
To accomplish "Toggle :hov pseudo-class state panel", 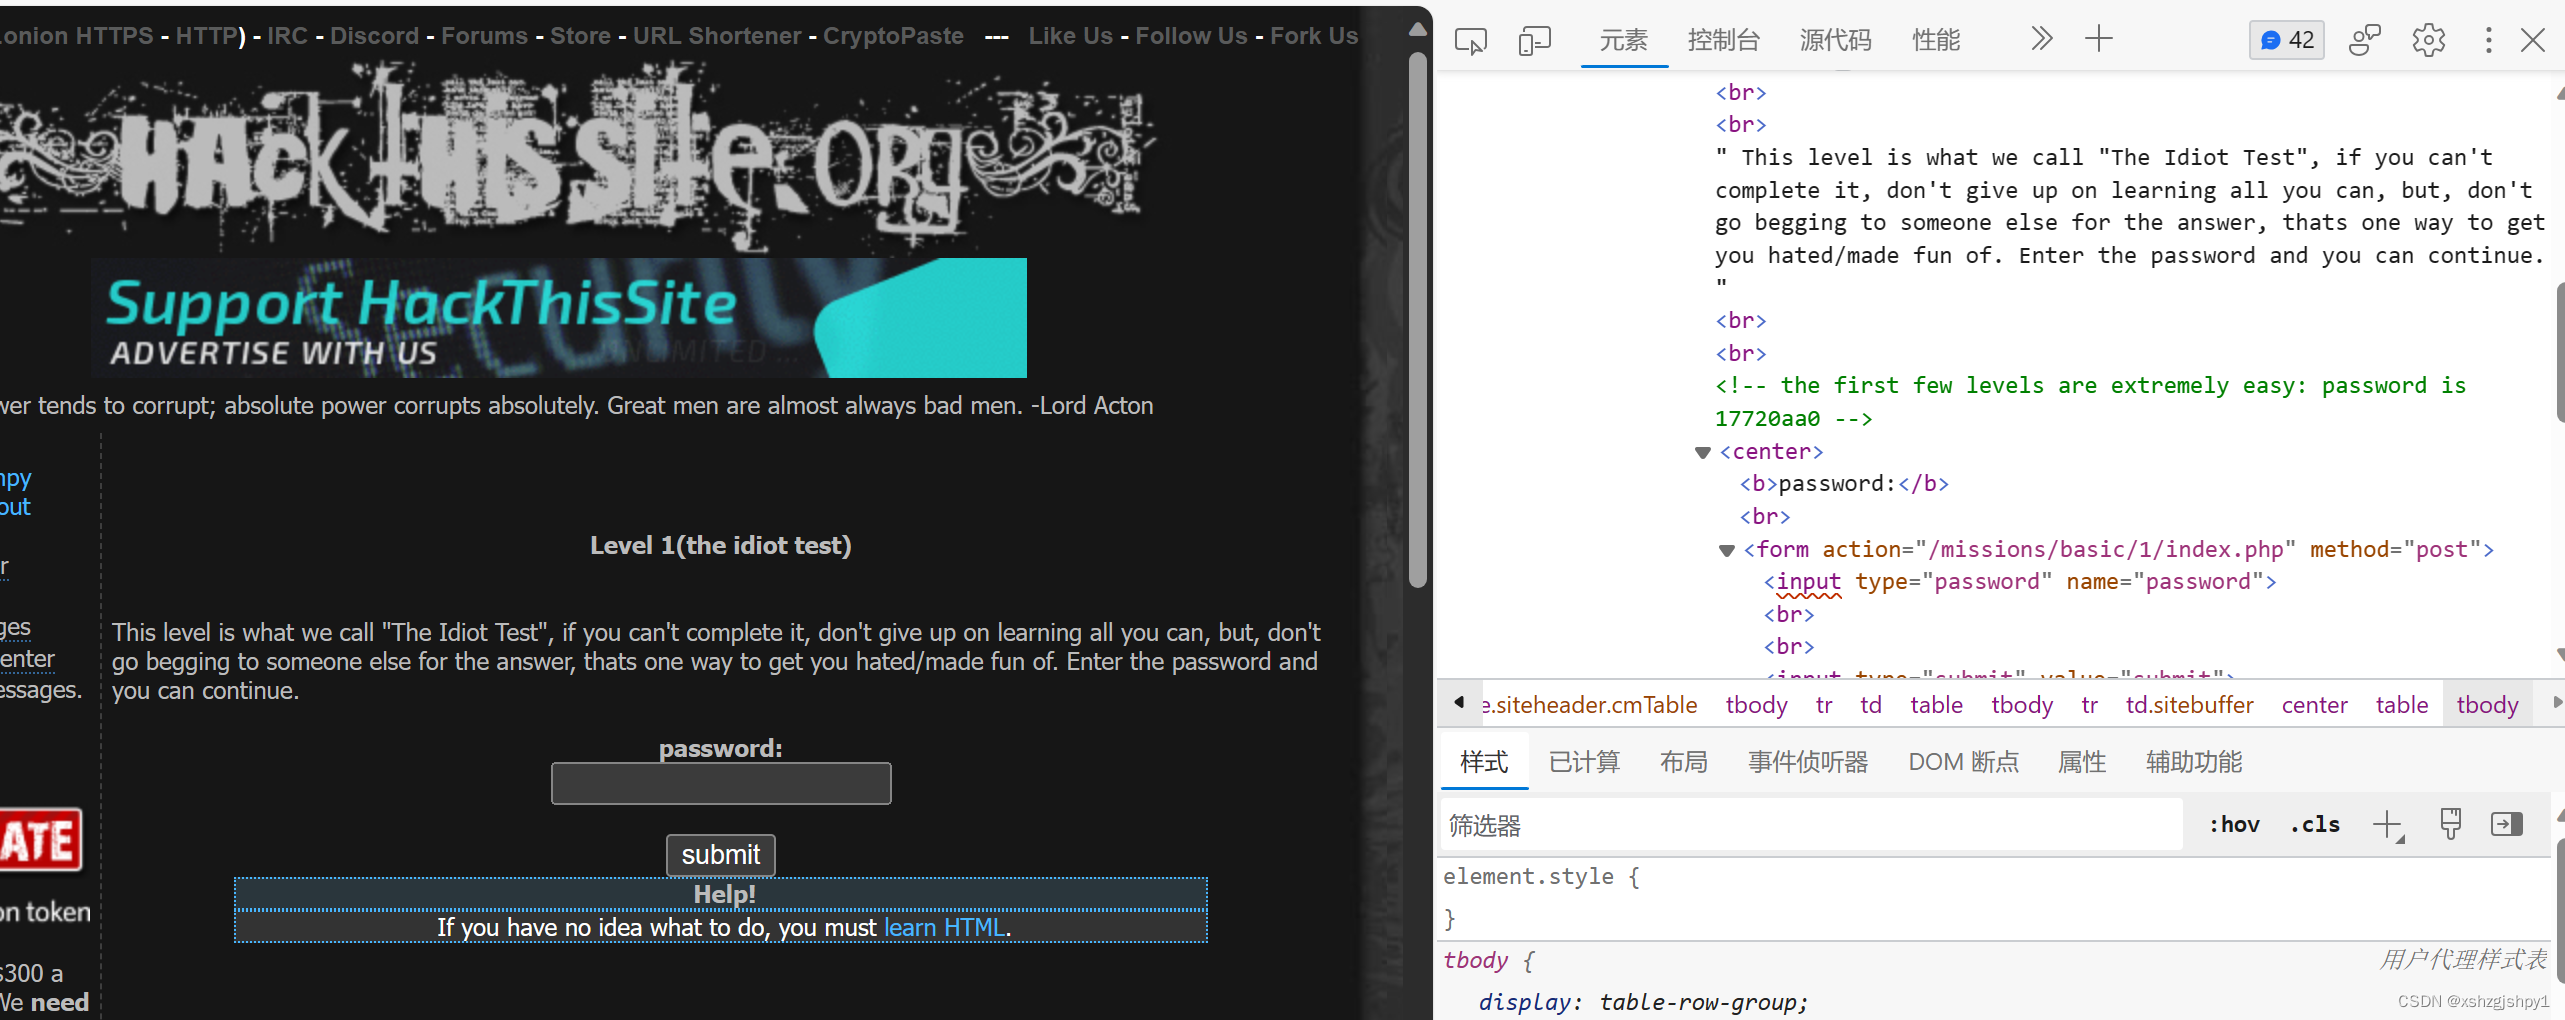I will [x=2234, y=824].
